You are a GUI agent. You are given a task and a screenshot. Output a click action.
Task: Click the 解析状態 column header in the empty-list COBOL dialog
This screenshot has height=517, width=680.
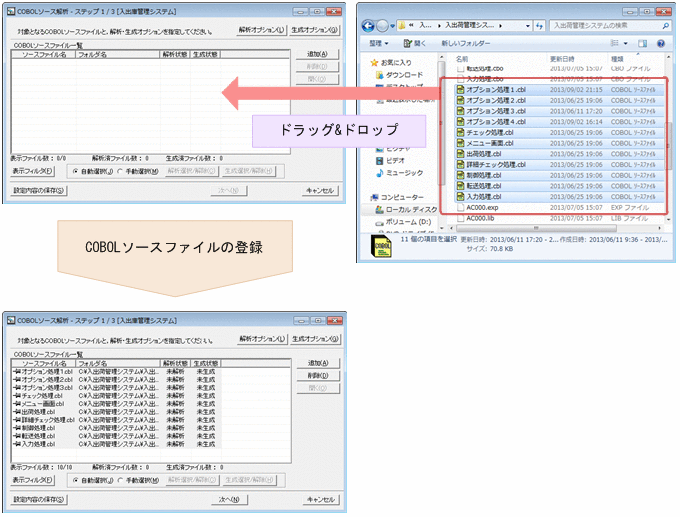click(x=175, y=55)
